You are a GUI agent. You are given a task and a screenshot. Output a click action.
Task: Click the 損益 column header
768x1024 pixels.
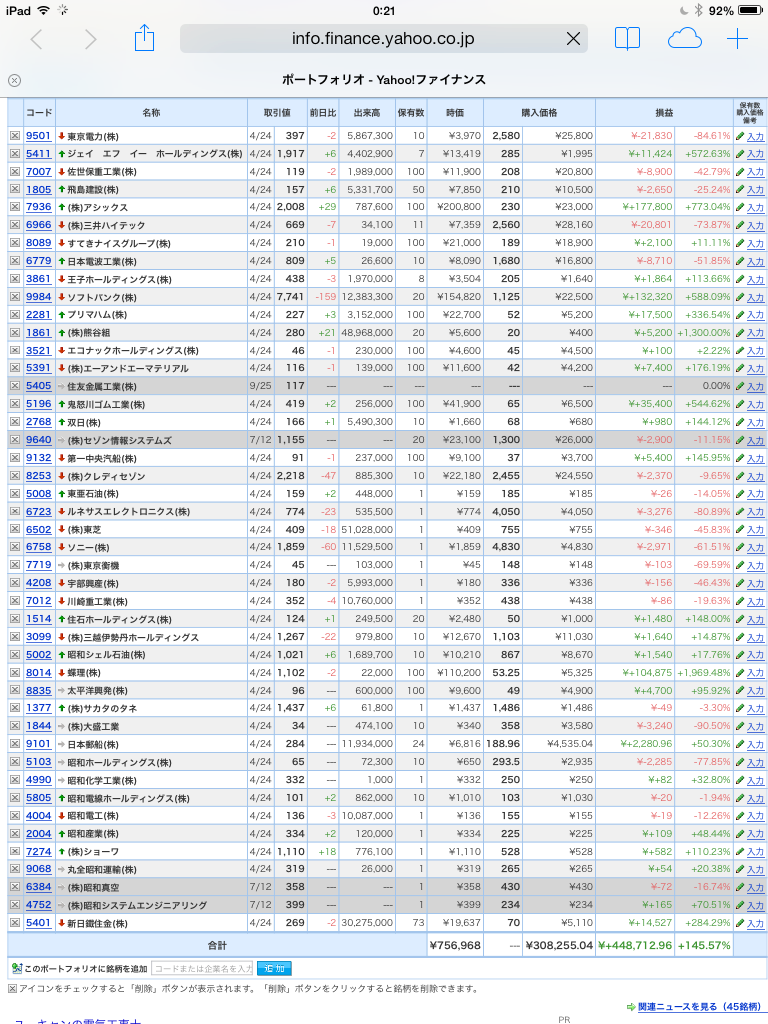(x=664, y=112)
